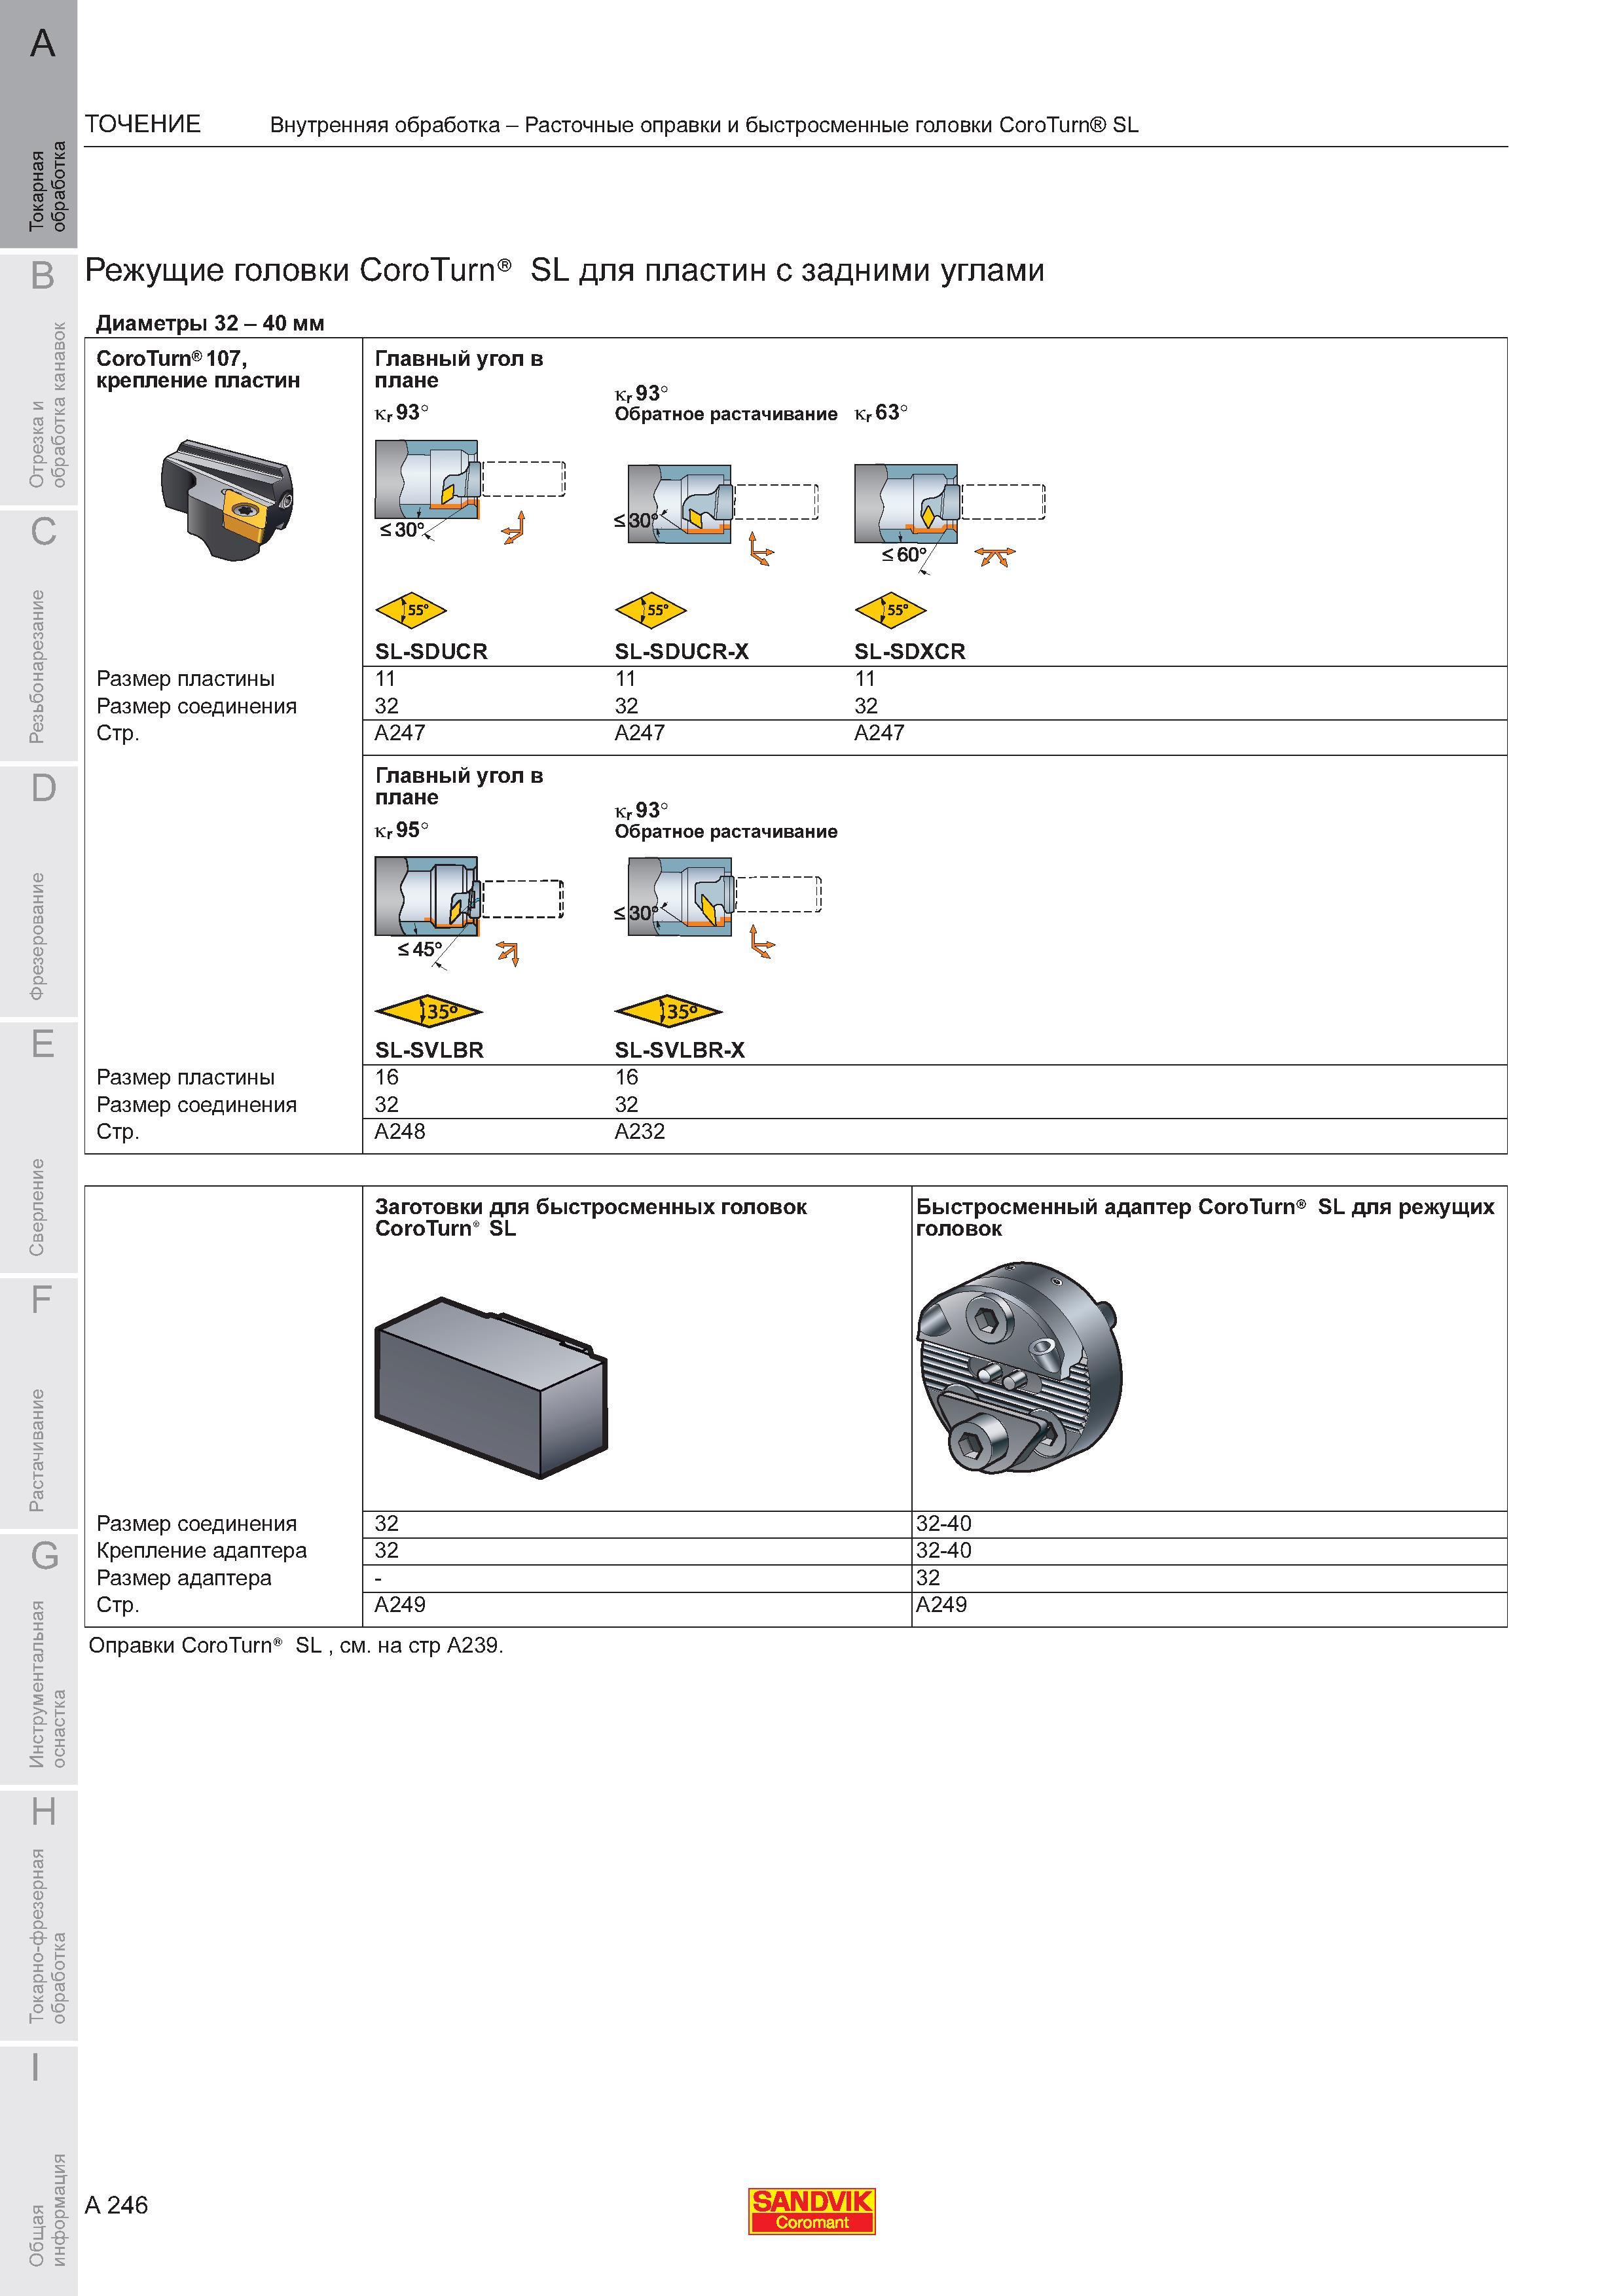Open section B tab Отрезка и обработка канавок

[x=39, y=380]
